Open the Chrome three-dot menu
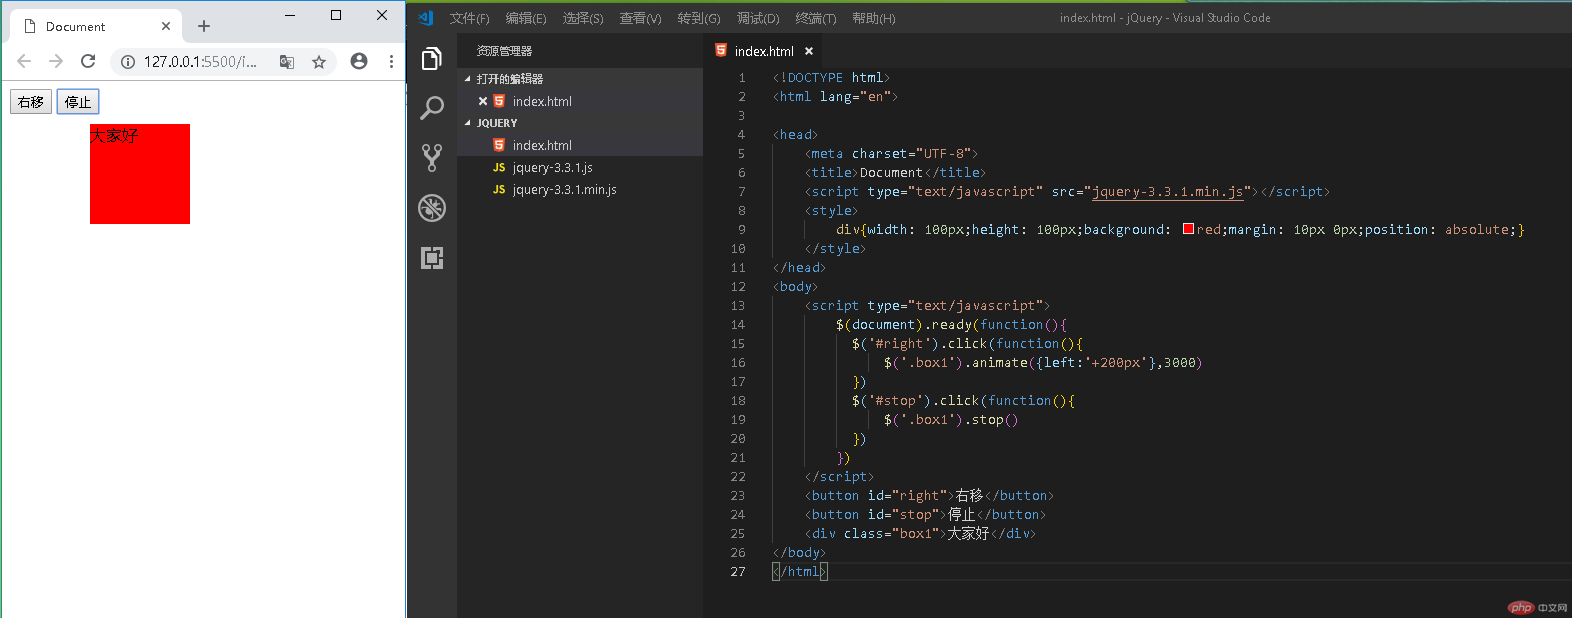The width and height of the screenshot is (1572, 618). (x=391, y=61)
